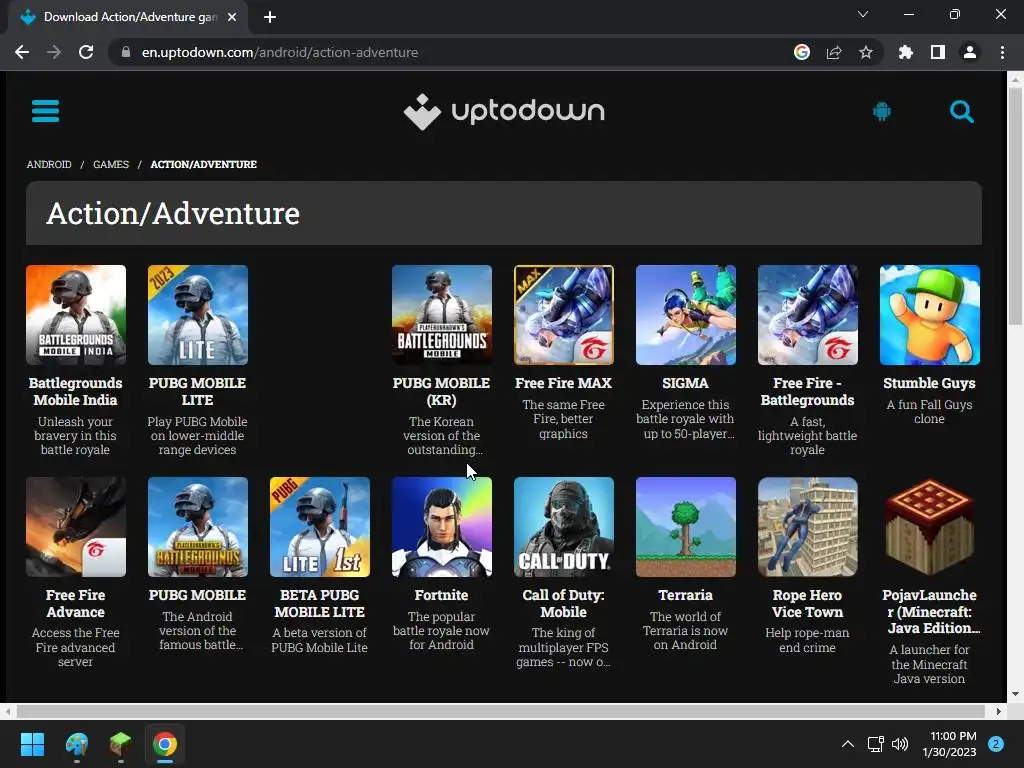Viewport: 1024px width, 768px height.
Task: Open the network tray icon
Action: [x=875, y=744]
